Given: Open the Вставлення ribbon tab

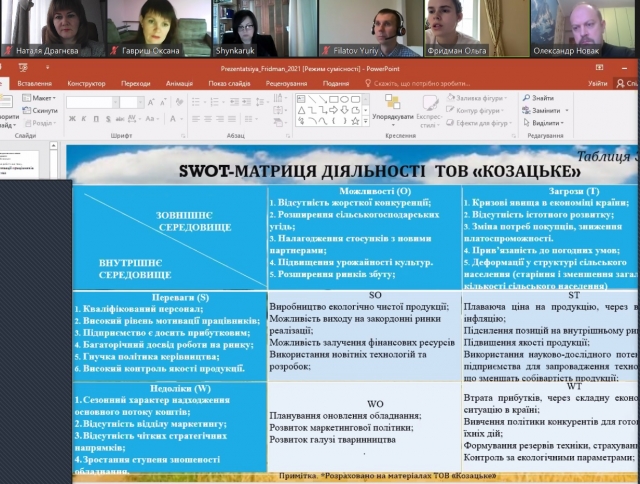Looking at the screenshot, I should 35,84.
